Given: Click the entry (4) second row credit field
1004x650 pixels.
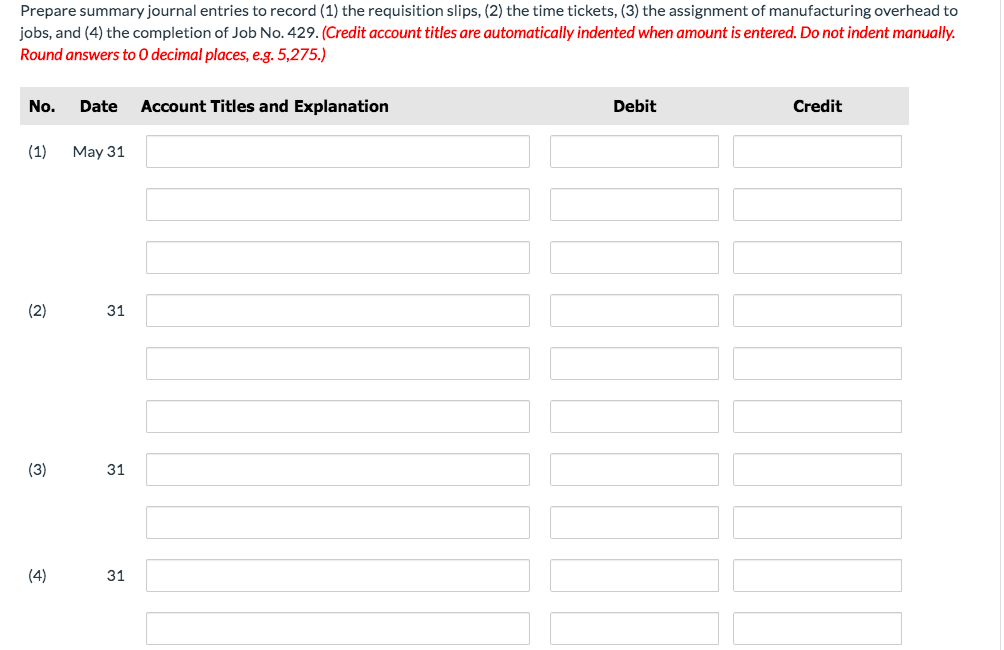Looking at the screenshot, I should (x=817, y=629).
